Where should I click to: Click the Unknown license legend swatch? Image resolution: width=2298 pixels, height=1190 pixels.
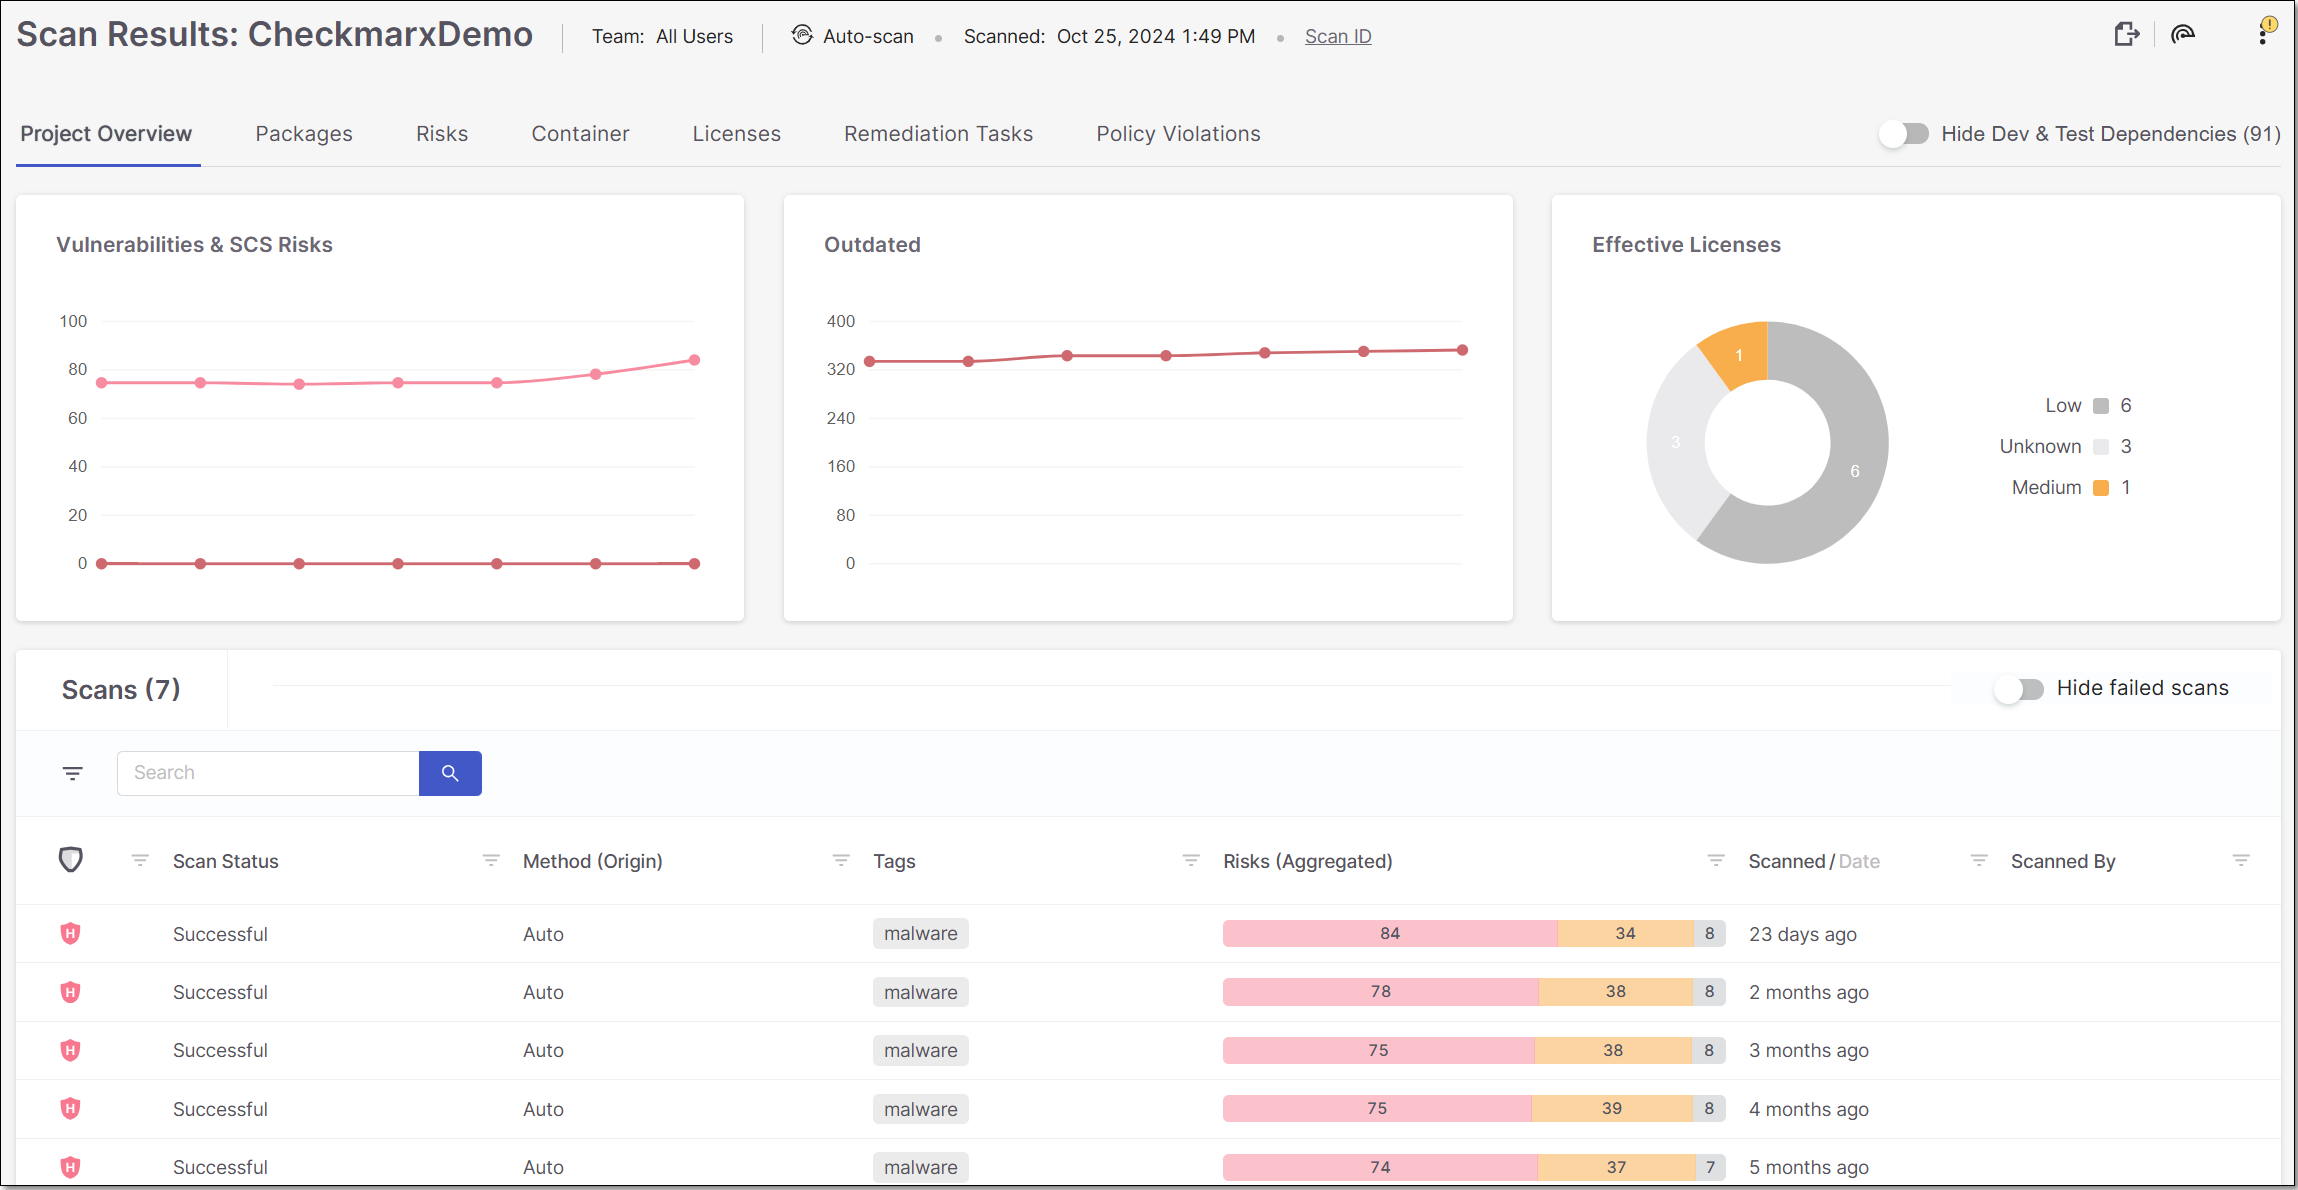click(x=2101, y=447)
